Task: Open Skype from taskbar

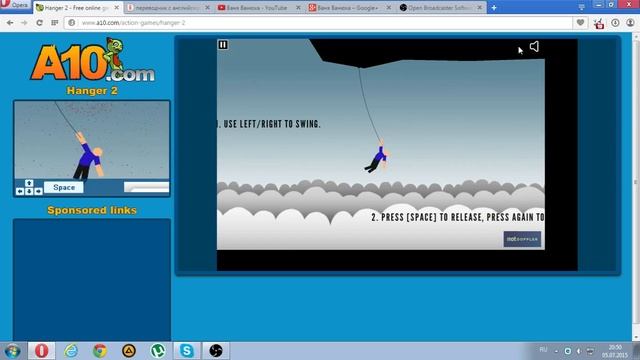Action: coord(187,351)
